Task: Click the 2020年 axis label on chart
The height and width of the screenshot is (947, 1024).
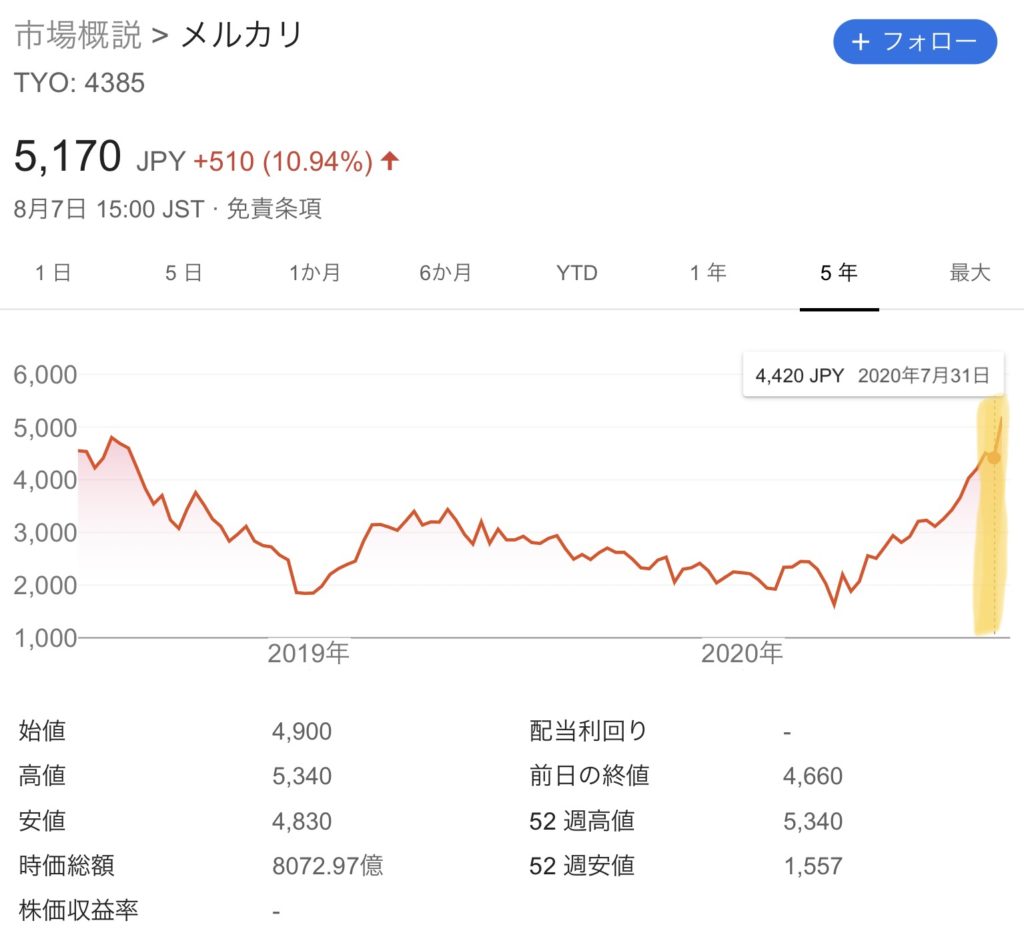Action: (x=742, y=655)
